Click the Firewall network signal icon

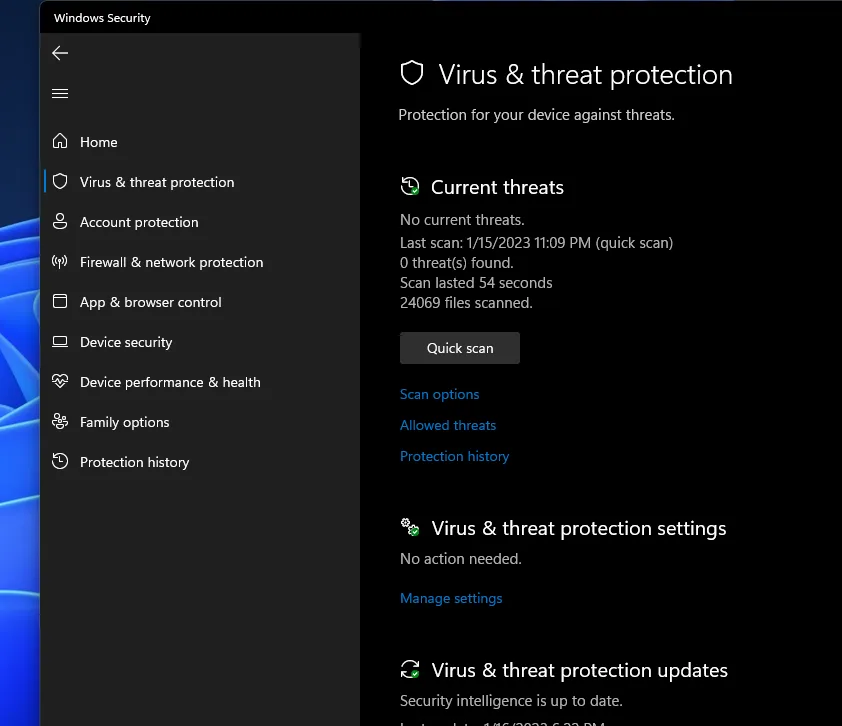pyautogui.click(x=60, y=262)
